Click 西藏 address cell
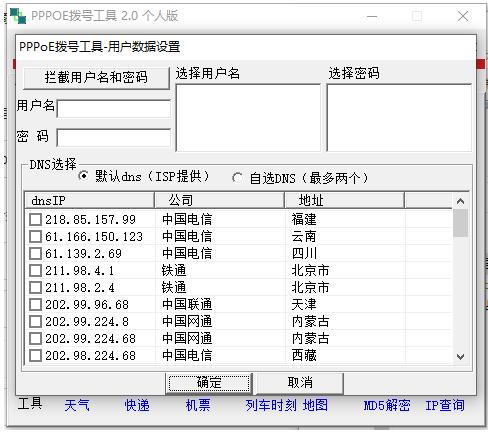The image size is (488, 432). 304,356
